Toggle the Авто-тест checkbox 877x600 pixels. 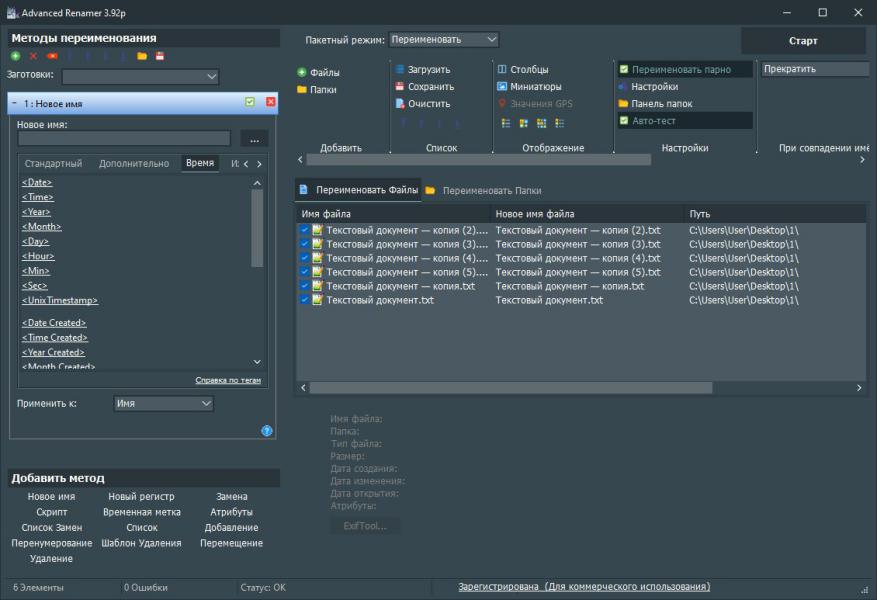624,120
